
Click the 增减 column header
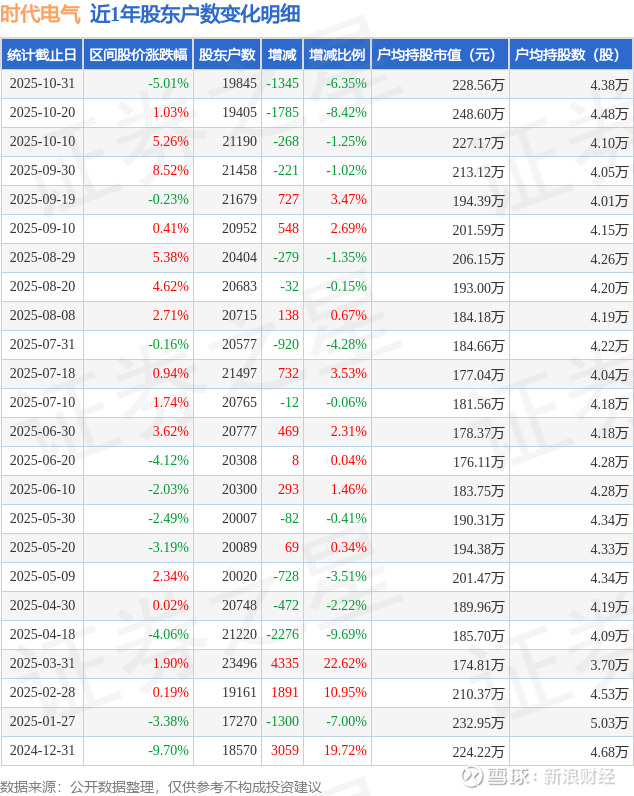[283, 55]
